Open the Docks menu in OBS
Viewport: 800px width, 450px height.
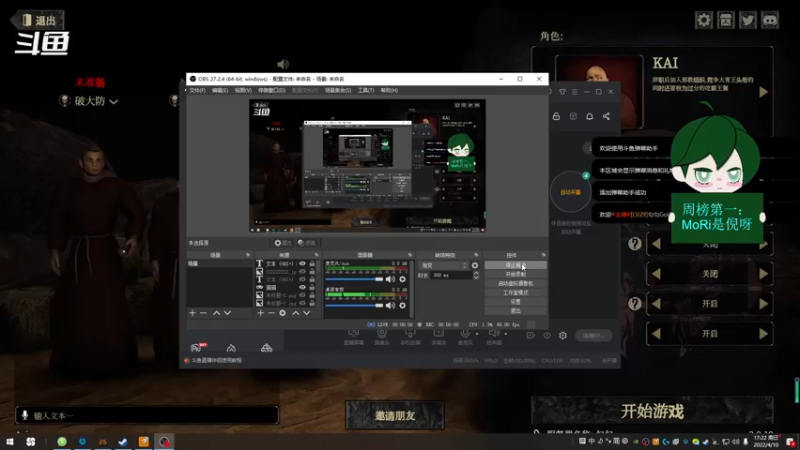pyautogui.click(x=271, y=90)
